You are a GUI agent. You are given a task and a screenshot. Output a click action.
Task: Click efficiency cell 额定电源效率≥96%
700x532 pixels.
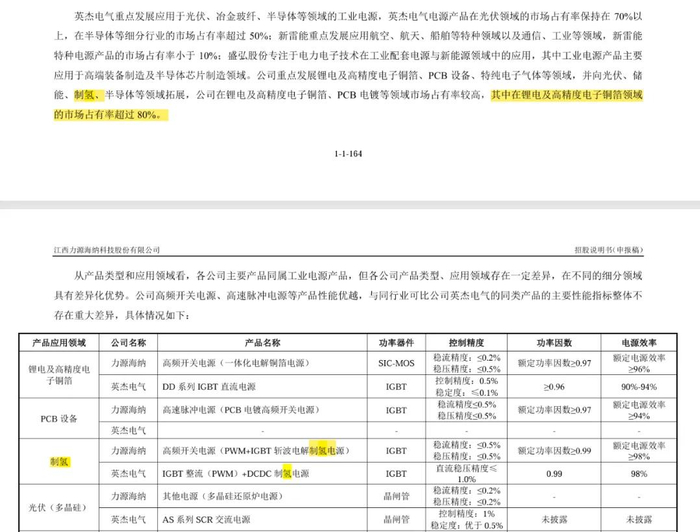tap(639, 363)
